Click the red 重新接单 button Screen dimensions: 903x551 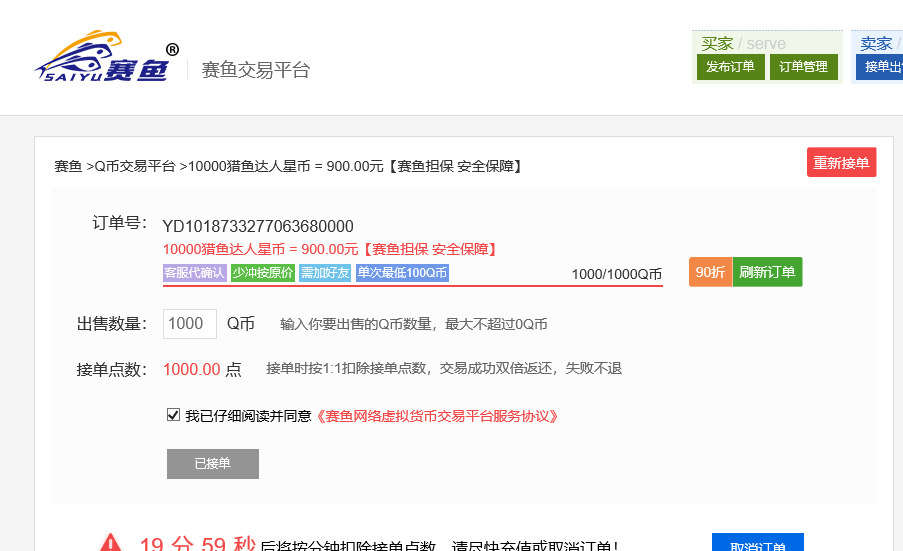pos(841,163)
